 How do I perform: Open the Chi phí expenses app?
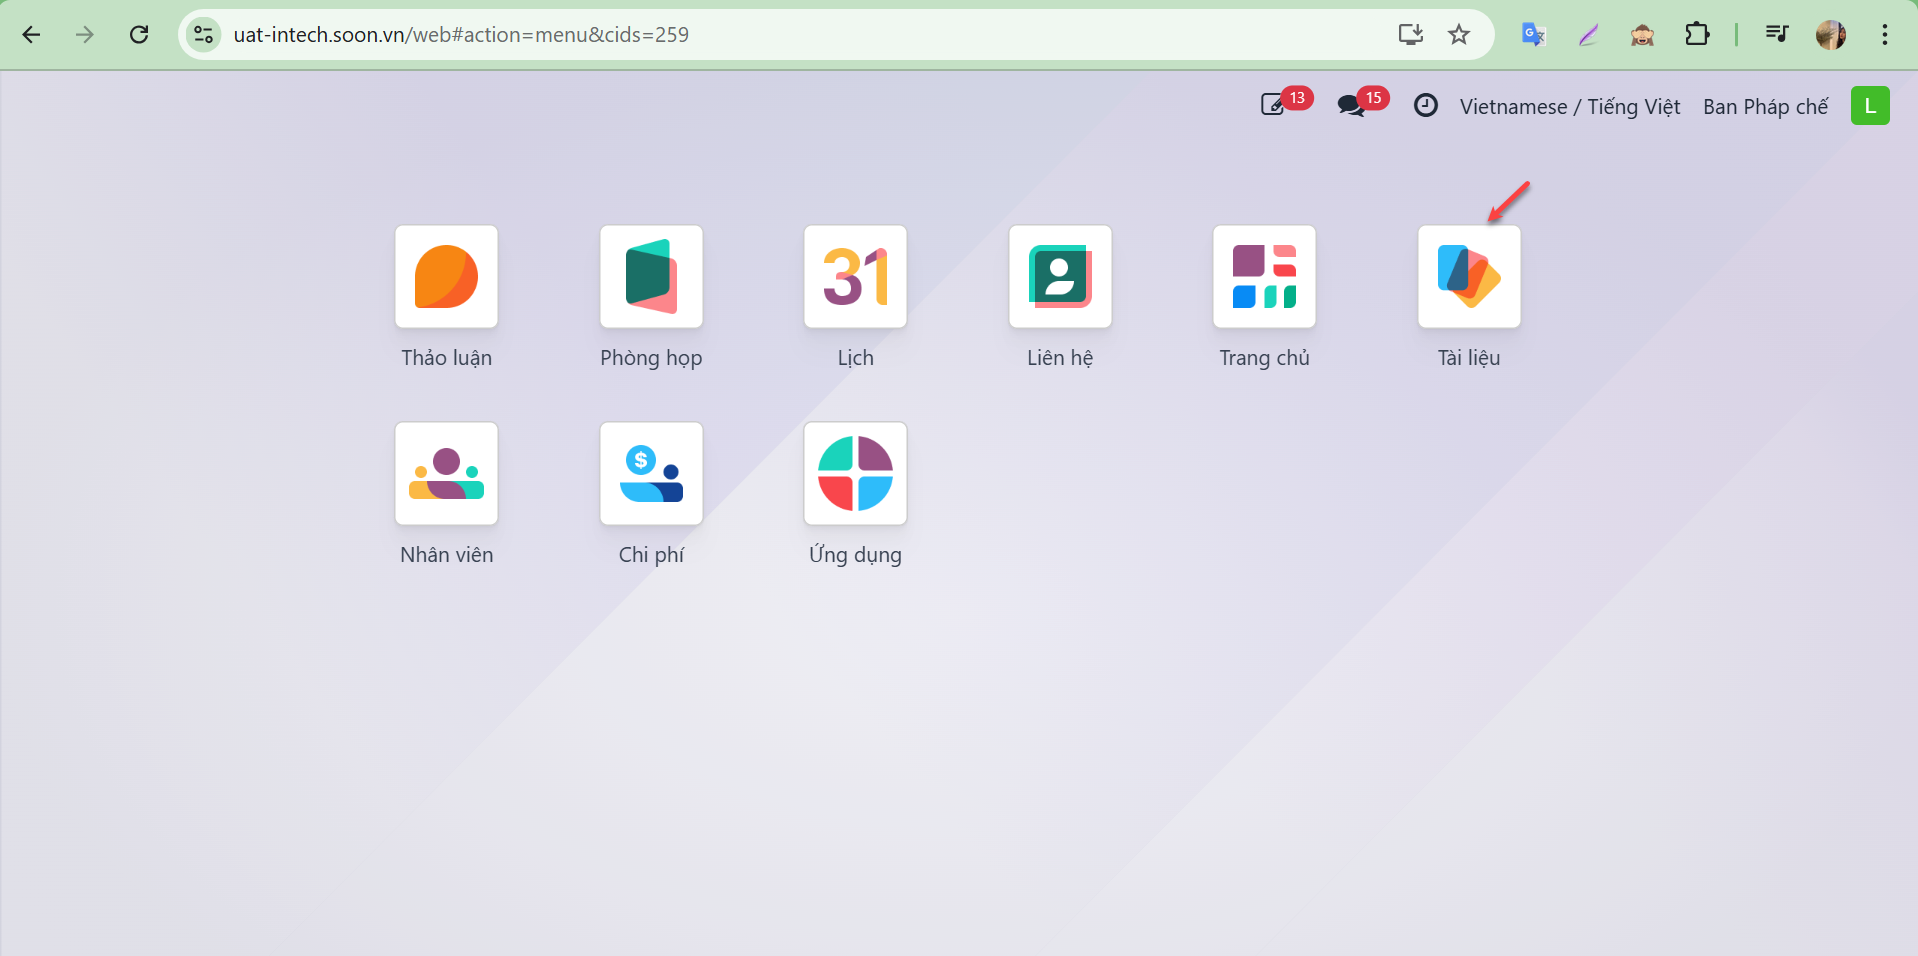[651, 474]
